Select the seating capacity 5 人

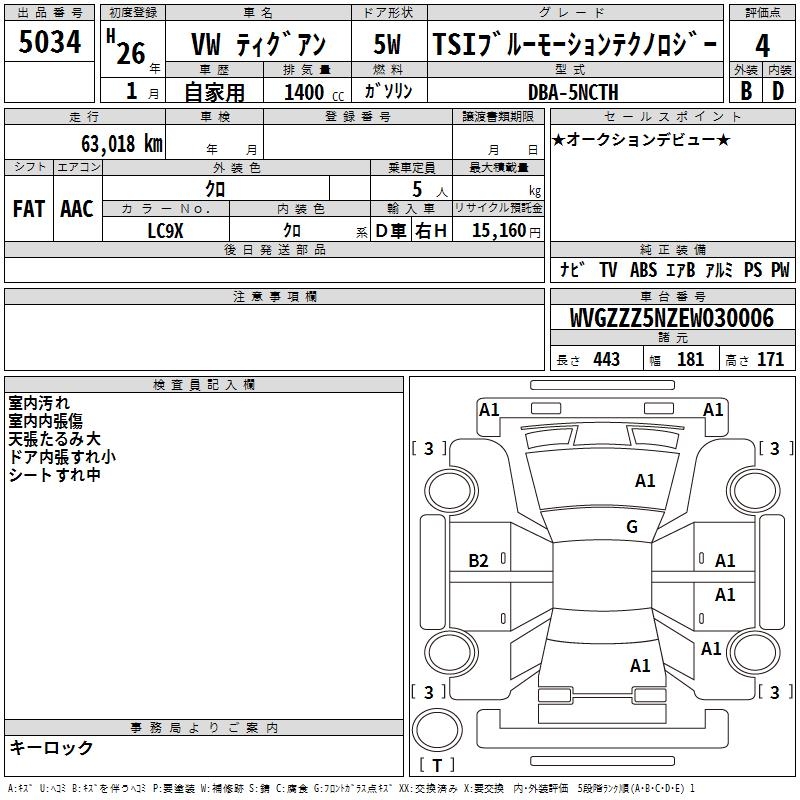point(430,190)
